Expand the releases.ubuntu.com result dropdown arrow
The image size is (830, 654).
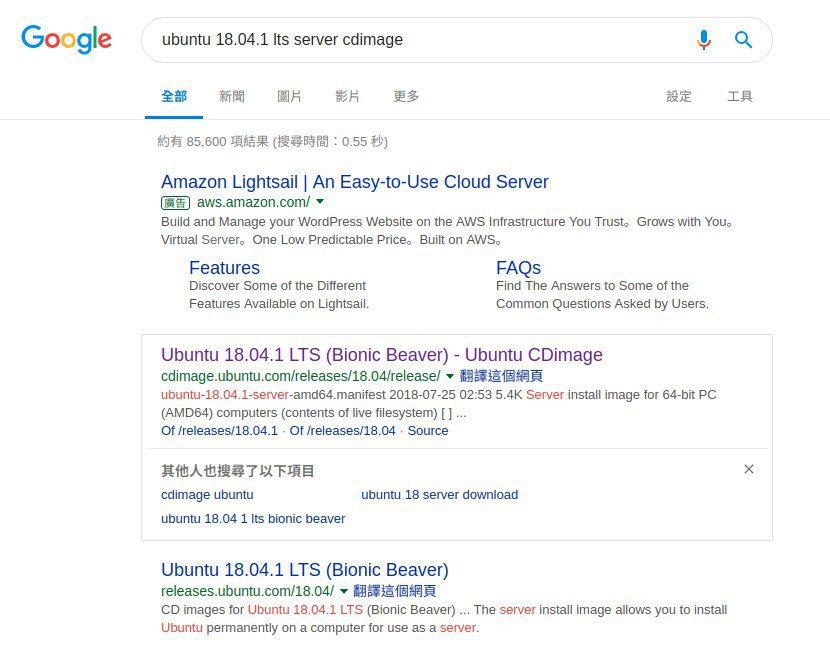tap(344, 591)
